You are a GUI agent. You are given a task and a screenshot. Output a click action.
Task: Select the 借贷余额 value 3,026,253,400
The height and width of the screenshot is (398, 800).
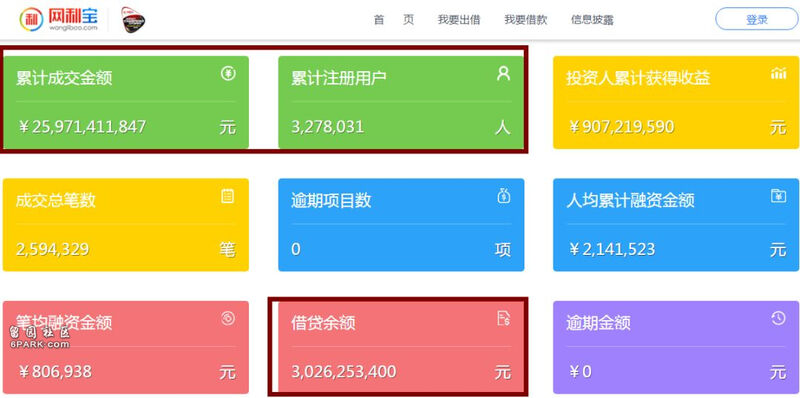pyautogui.click(x=343, y=371)
